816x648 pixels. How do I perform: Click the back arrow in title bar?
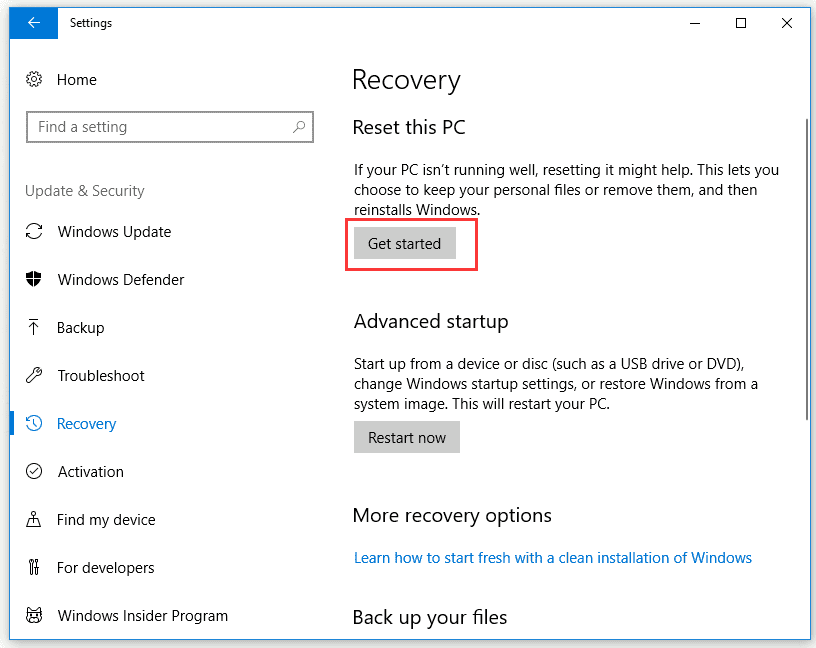[x=34, y=23]
